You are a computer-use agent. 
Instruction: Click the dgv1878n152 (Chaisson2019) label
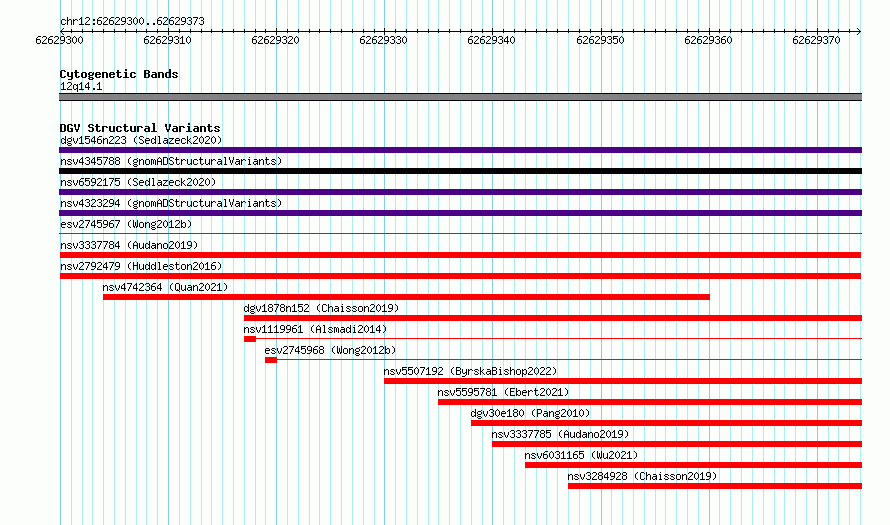click(x=321, y=308)
